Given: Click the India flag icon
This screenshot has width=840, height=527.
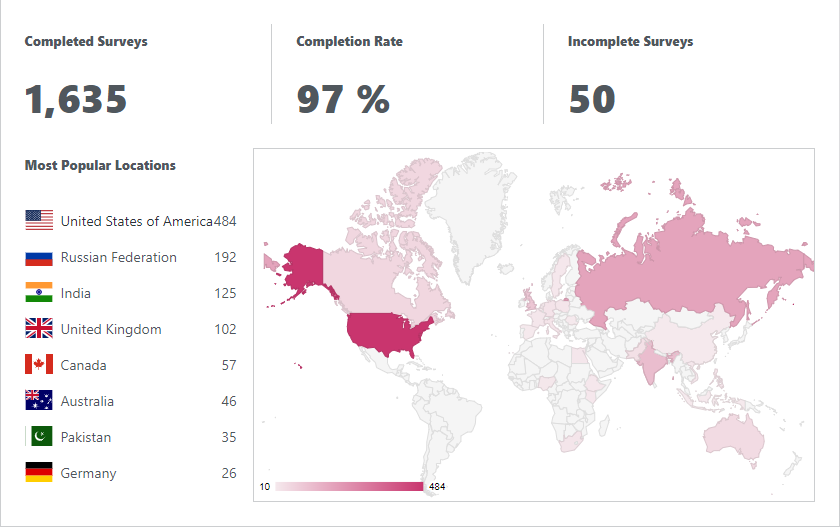Looking at the screenshot, I should pyautogui.click(x=39, y=292).
